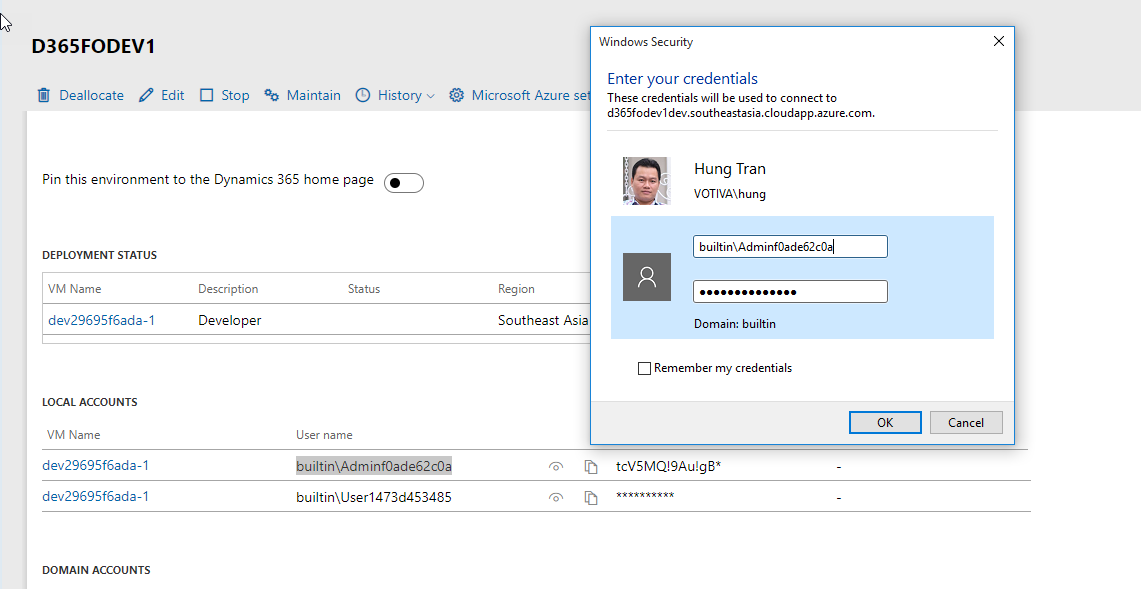Open dev29695f6ada-1 link in Deployment Status

coord(101,320)
